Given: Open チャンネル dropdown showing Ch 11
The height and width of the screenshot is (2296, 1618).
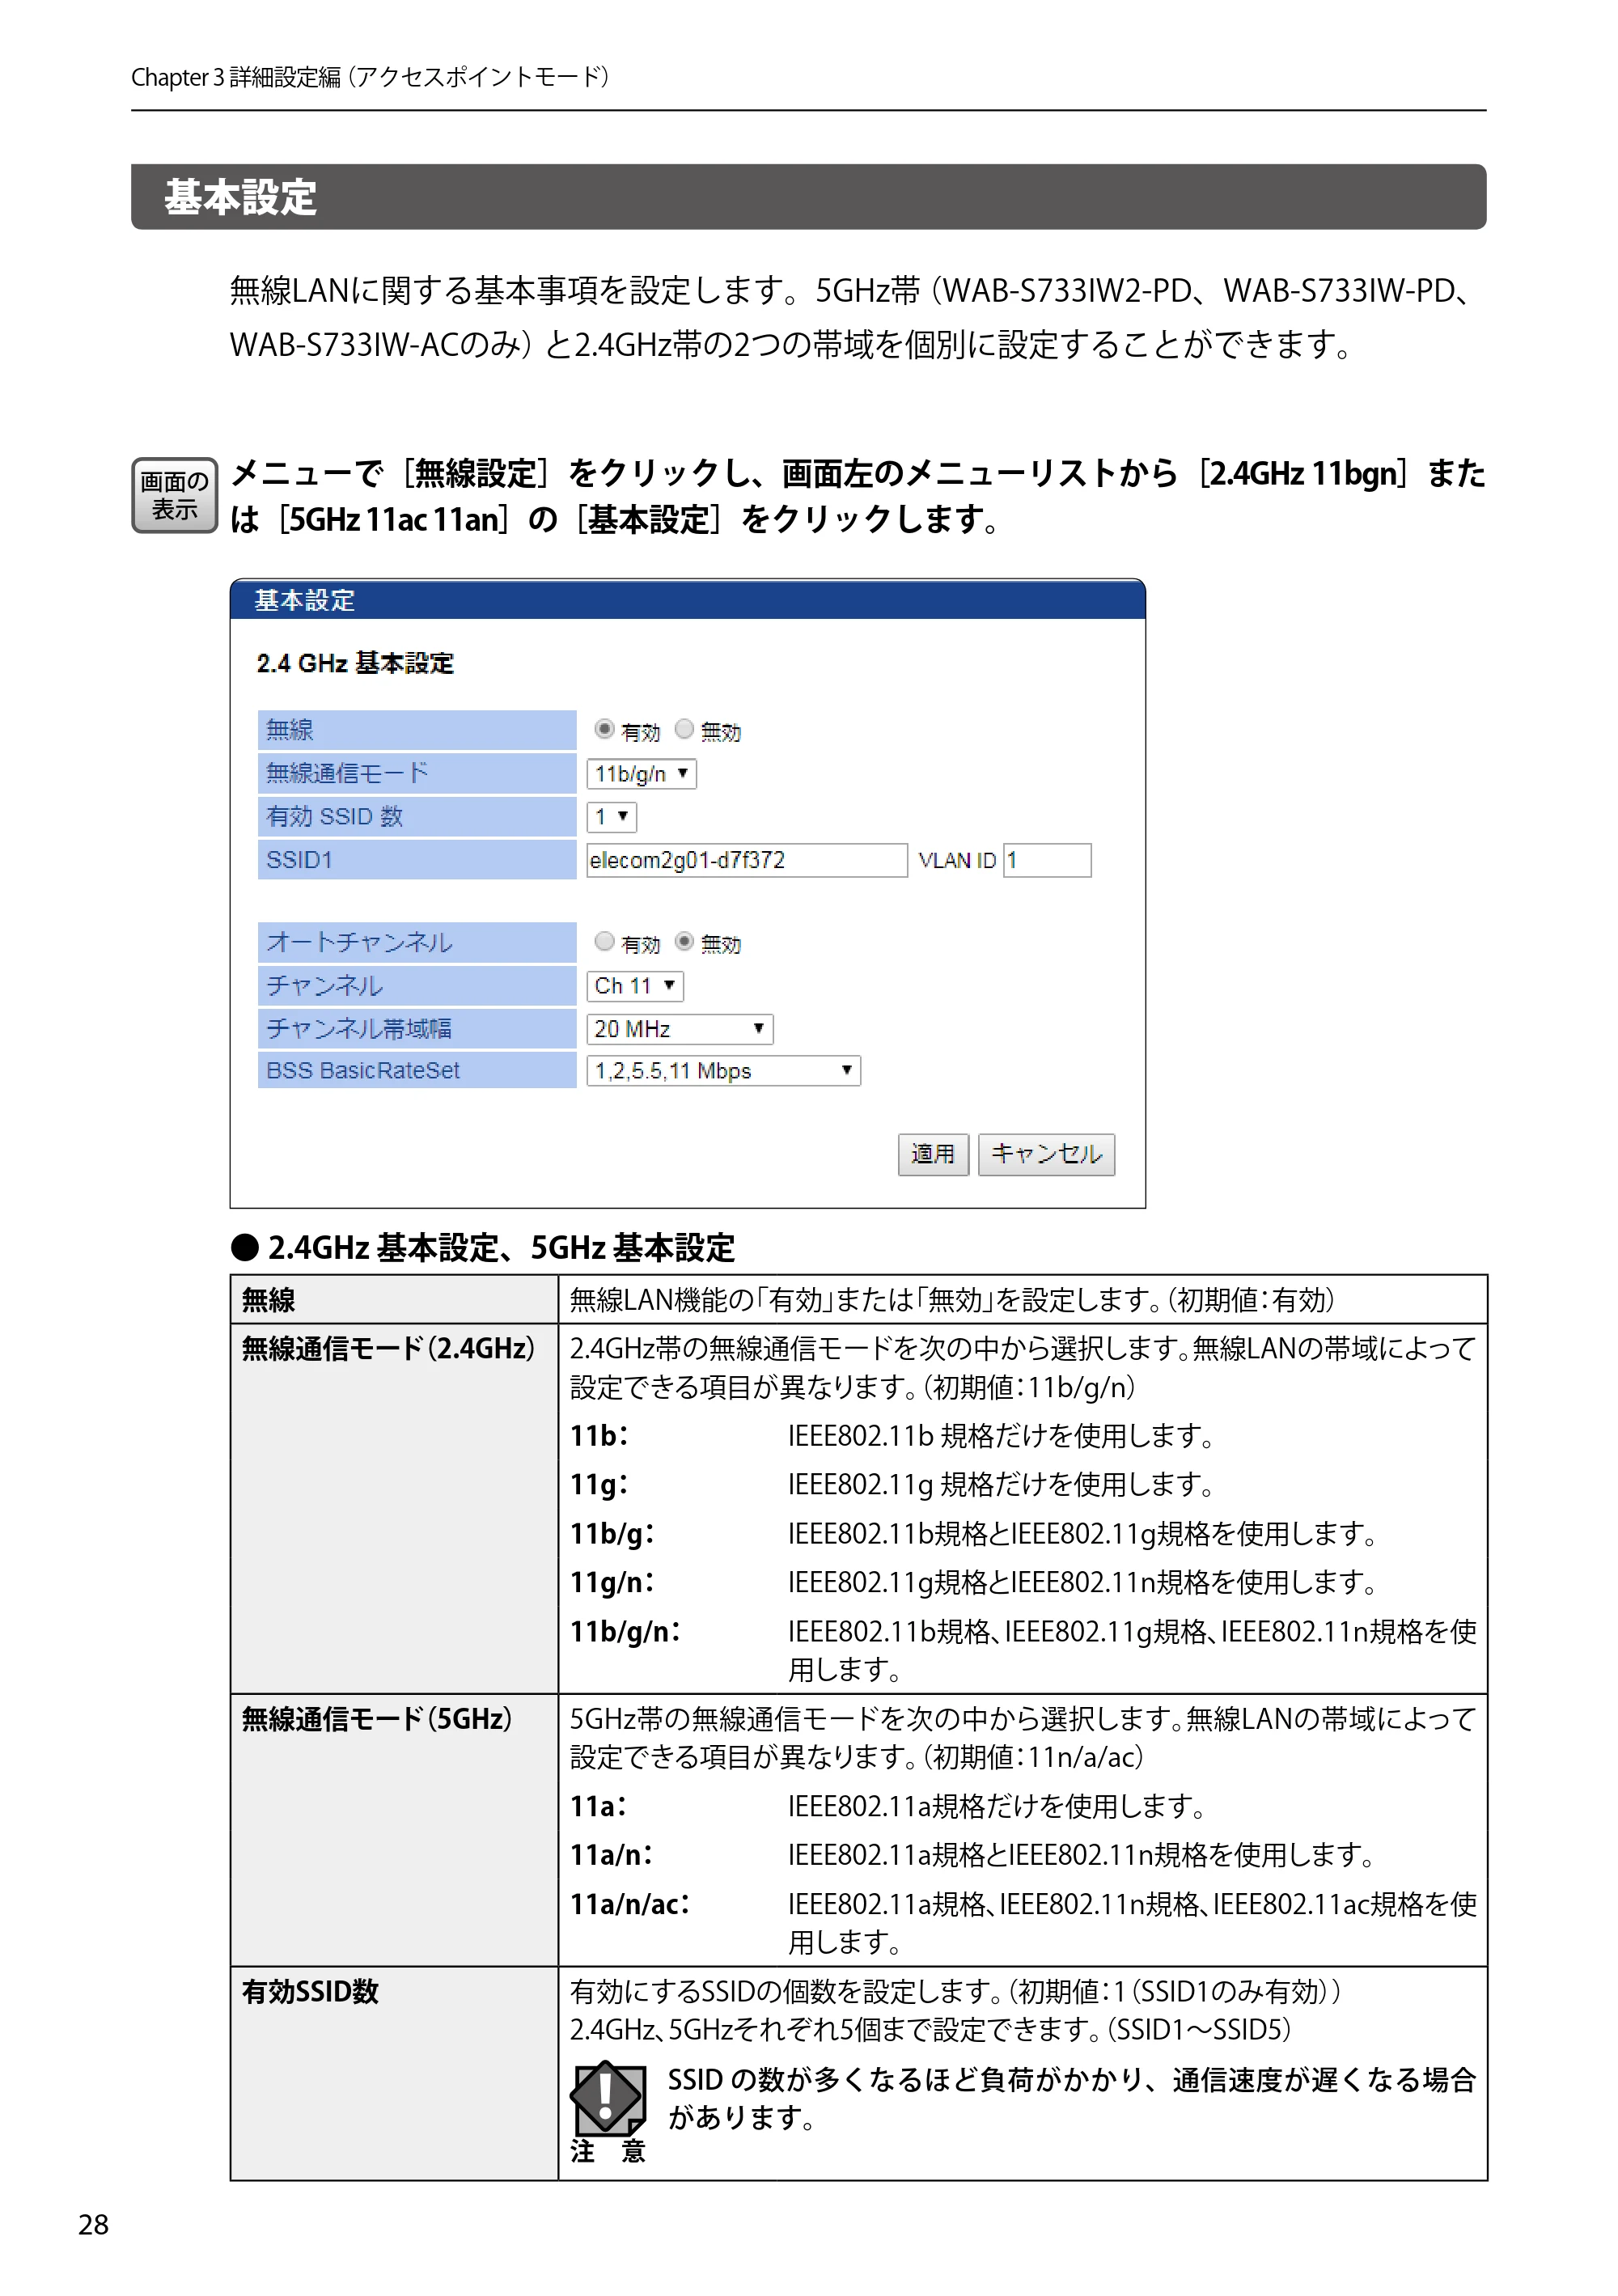Looking at the screenshot, I should pyautogui.click(x=635, y=986).
